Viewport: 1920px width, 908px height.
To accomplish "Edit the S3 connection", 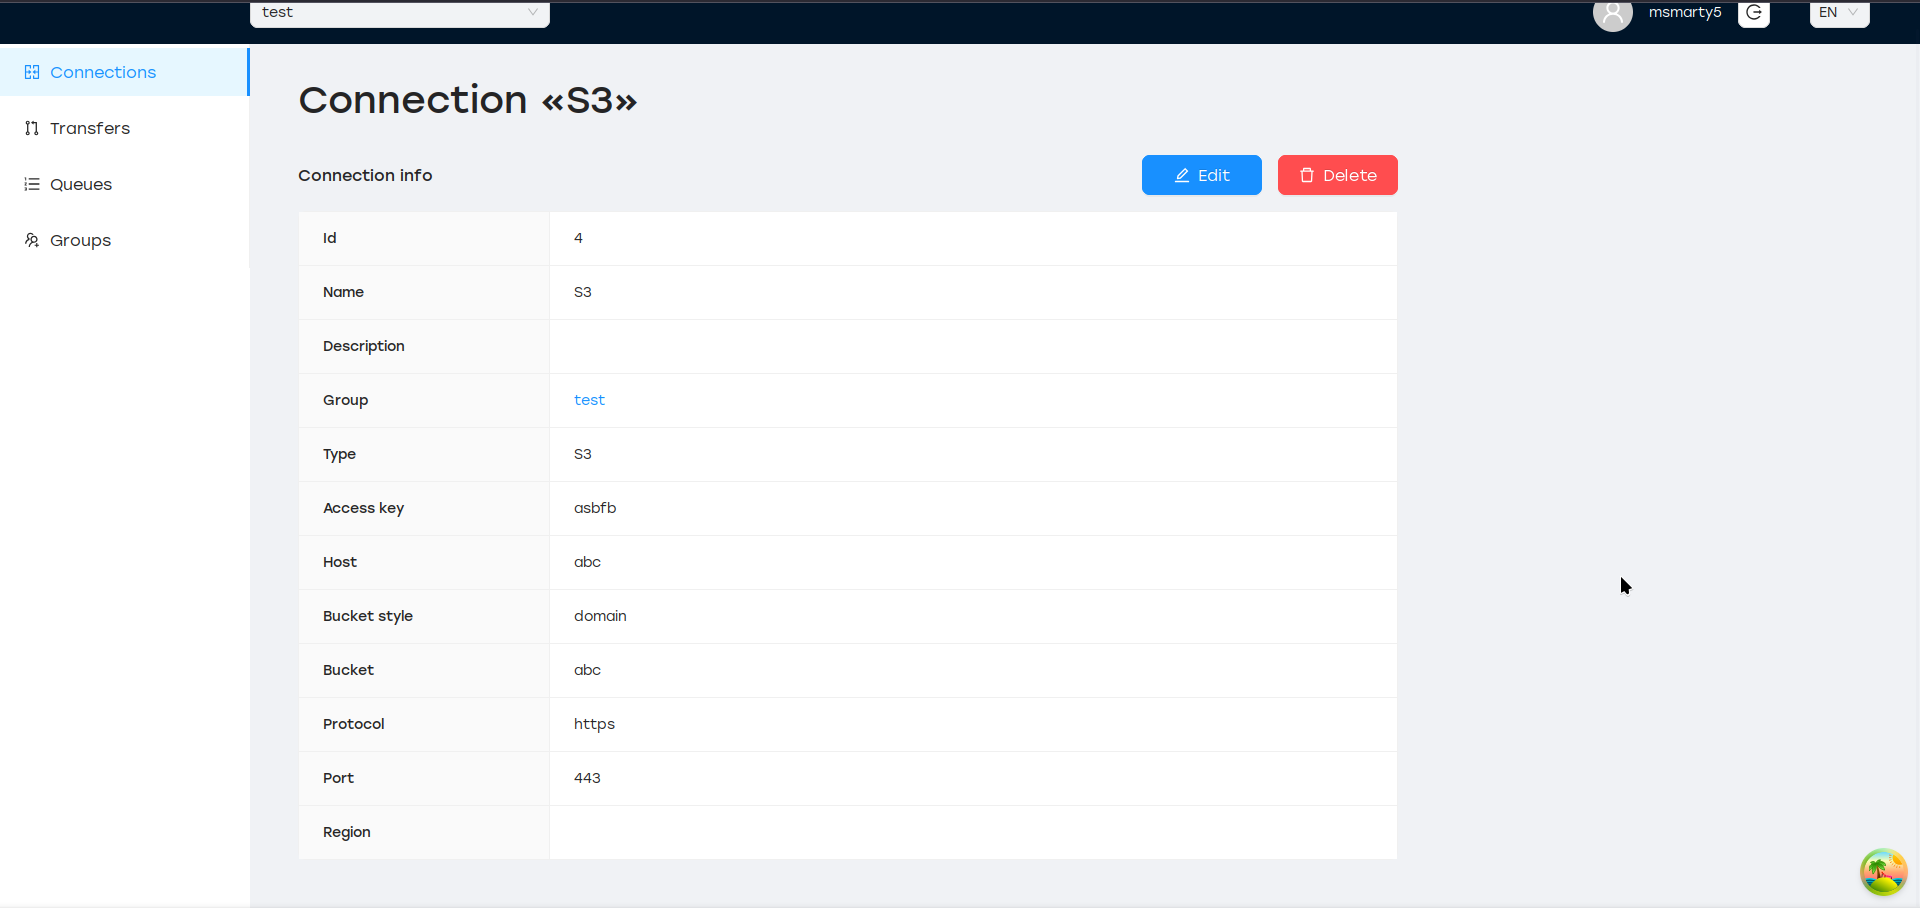I will click(x=1201, y=175).
